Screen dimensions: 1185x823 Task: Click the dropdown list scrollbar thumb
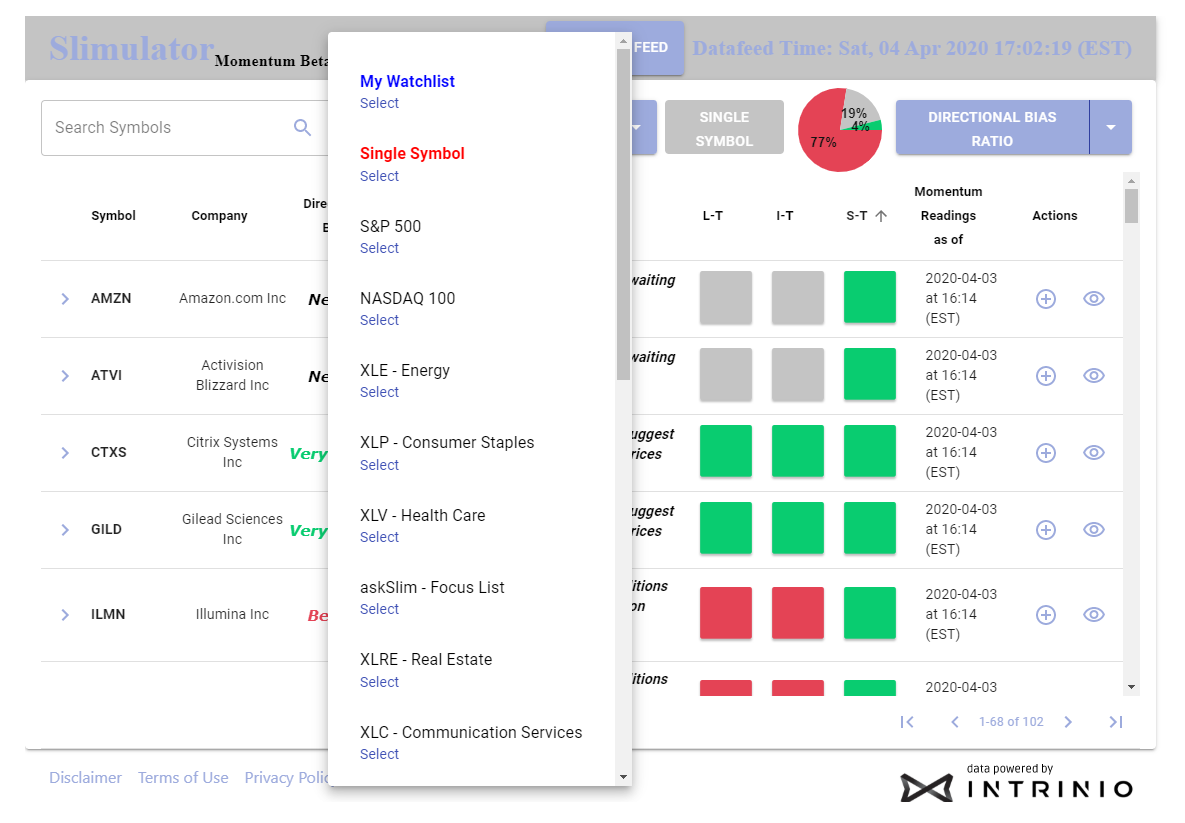(x=623, y=215)
